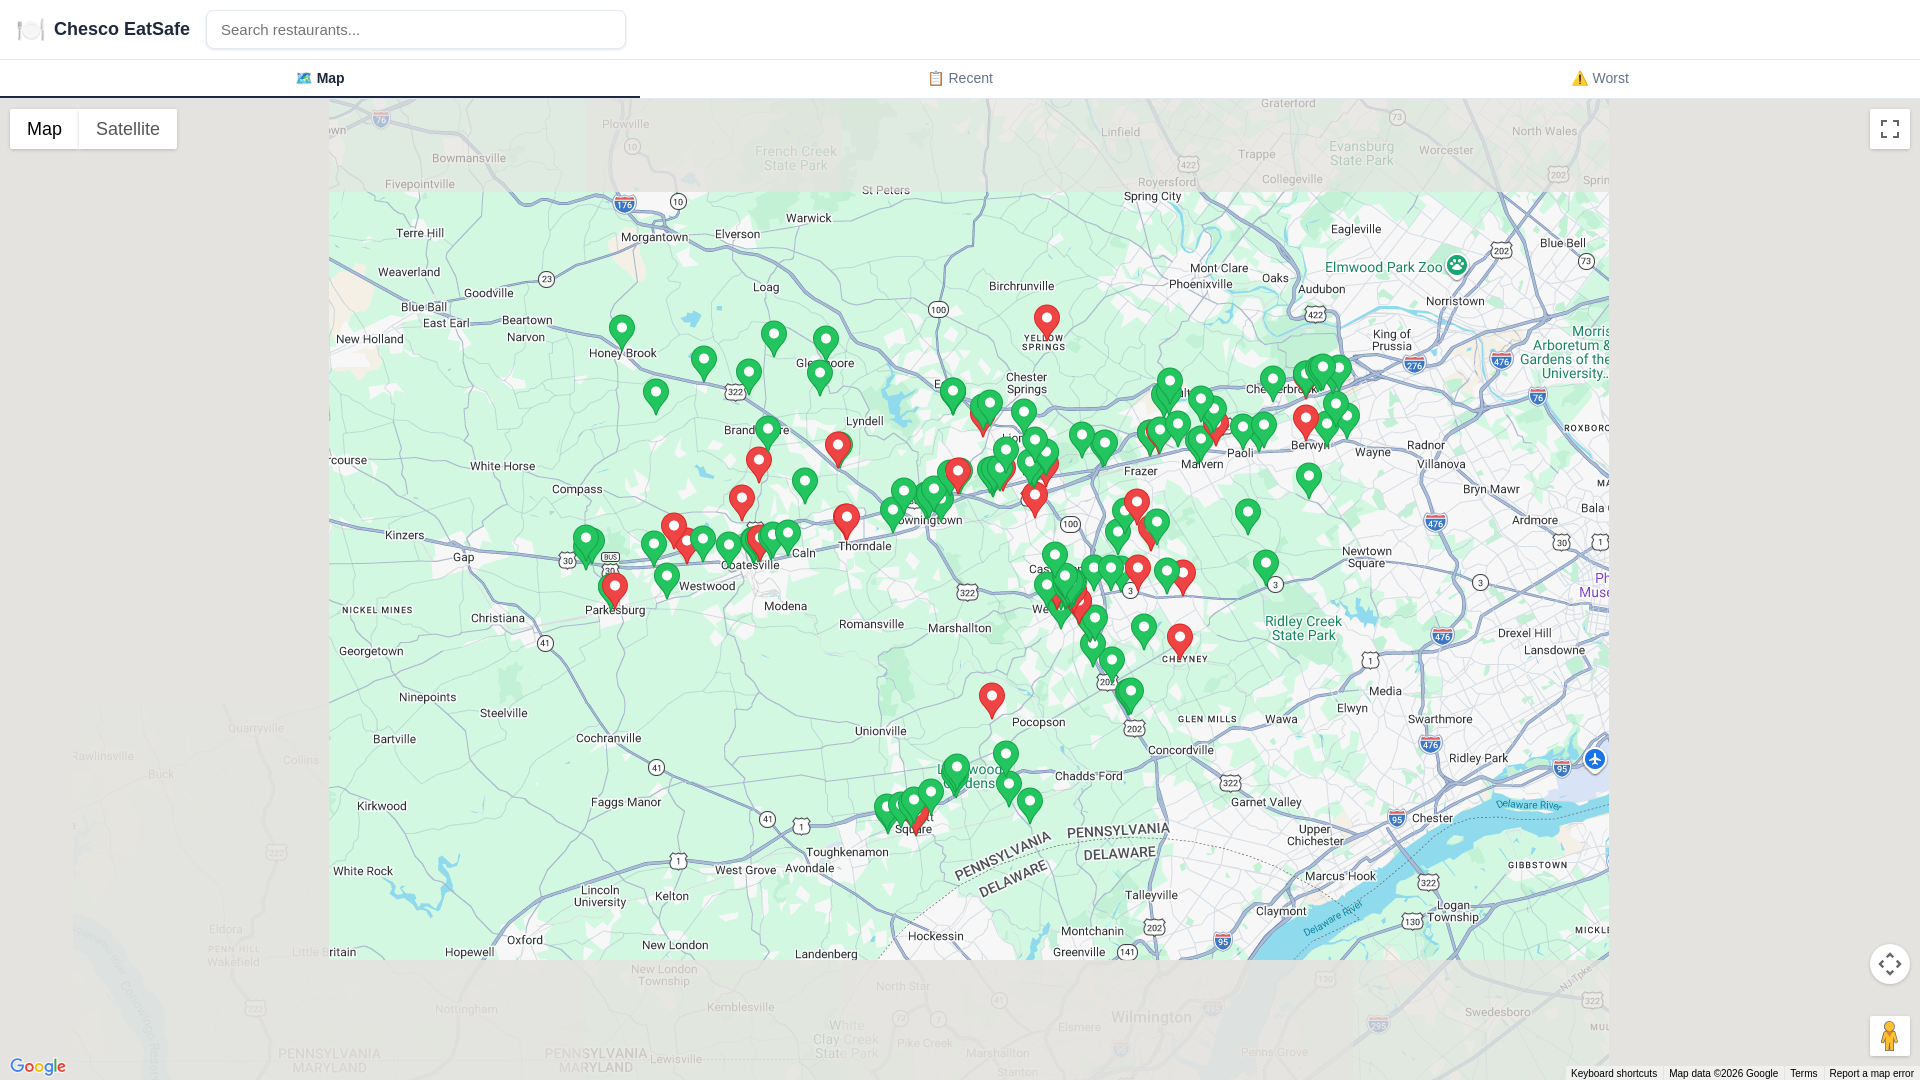Open map camera controls button

[1889, 964]
